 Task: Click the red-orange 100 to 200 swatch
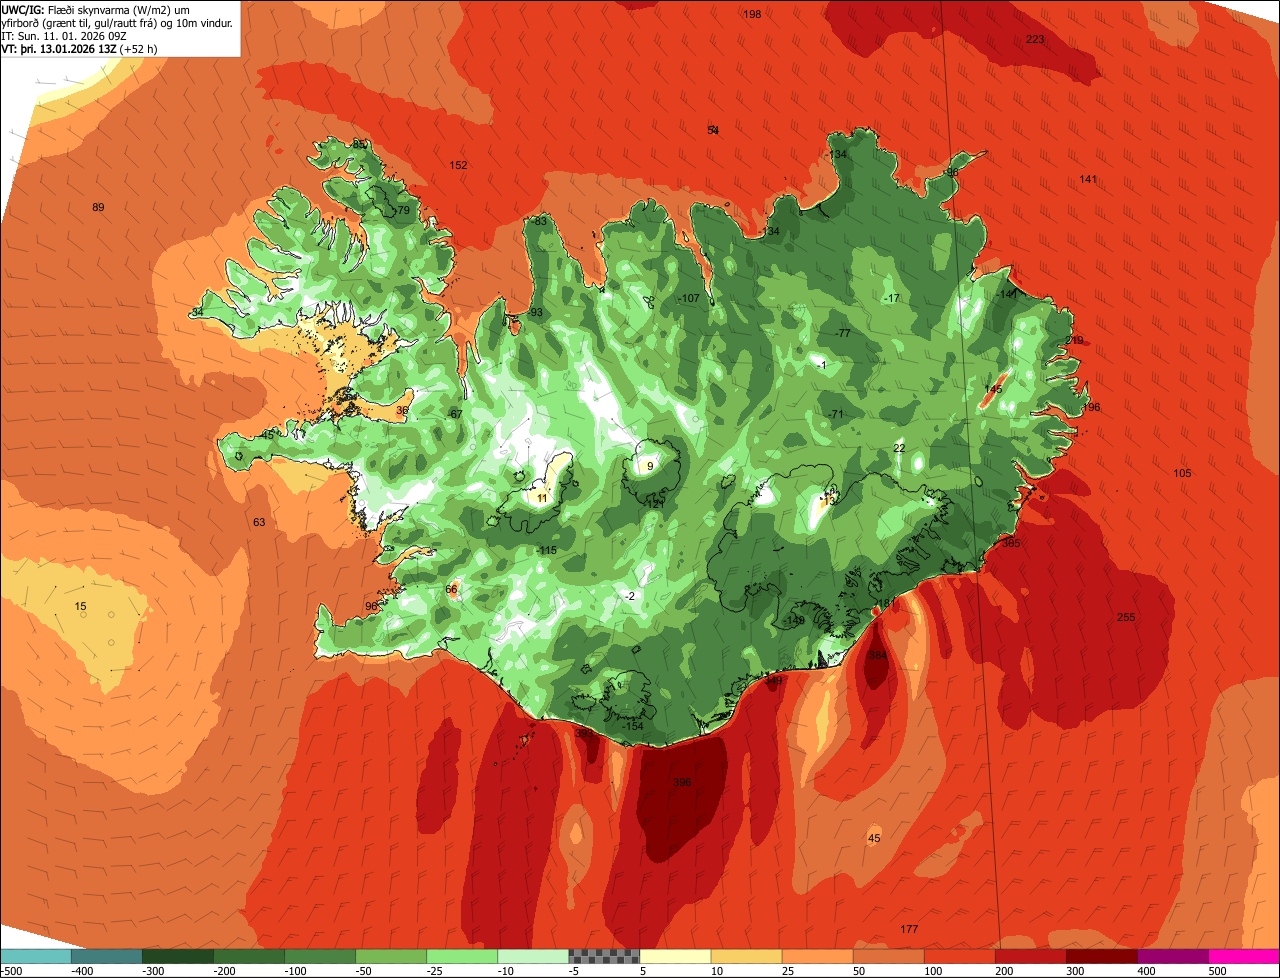[x=958, y=956]
